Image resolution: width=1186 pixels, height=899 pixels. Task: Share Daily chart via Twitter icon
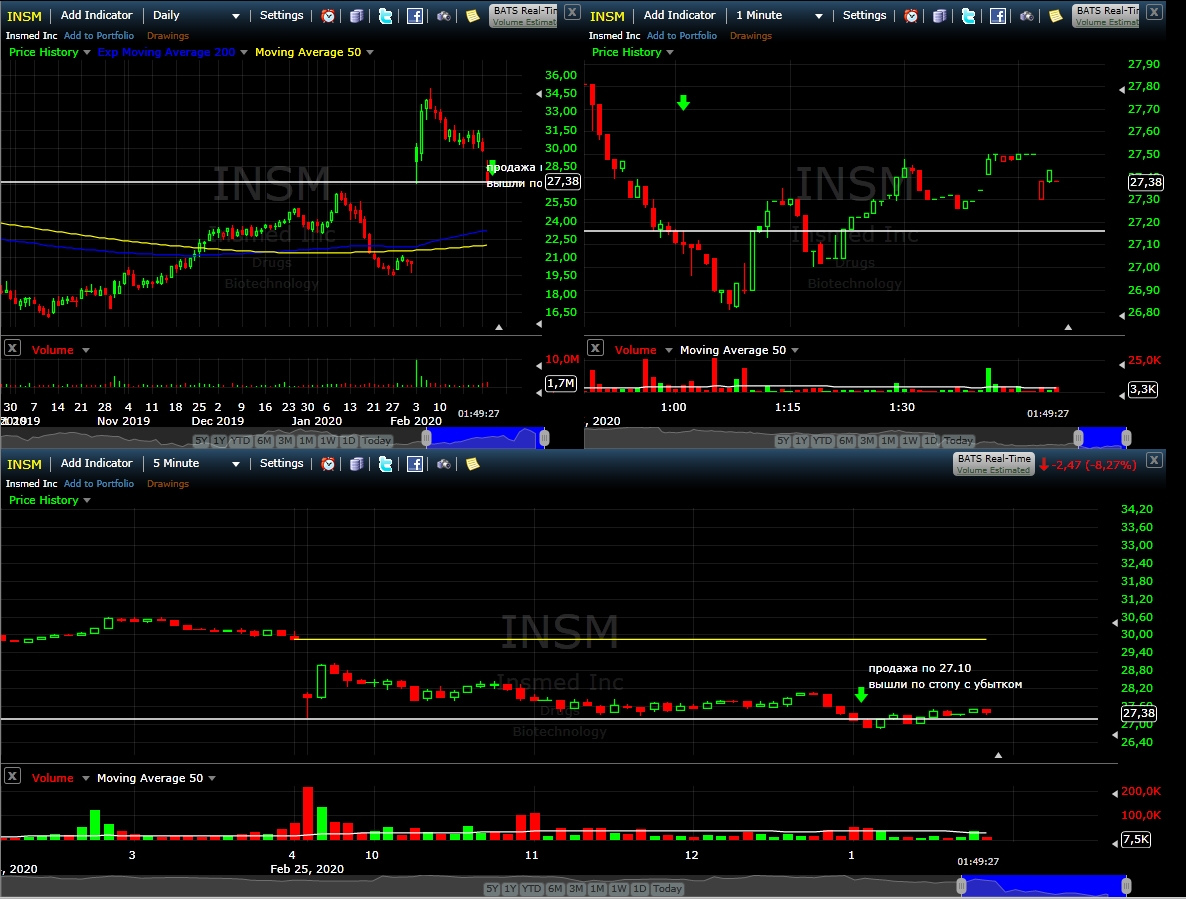pos(385,16)
